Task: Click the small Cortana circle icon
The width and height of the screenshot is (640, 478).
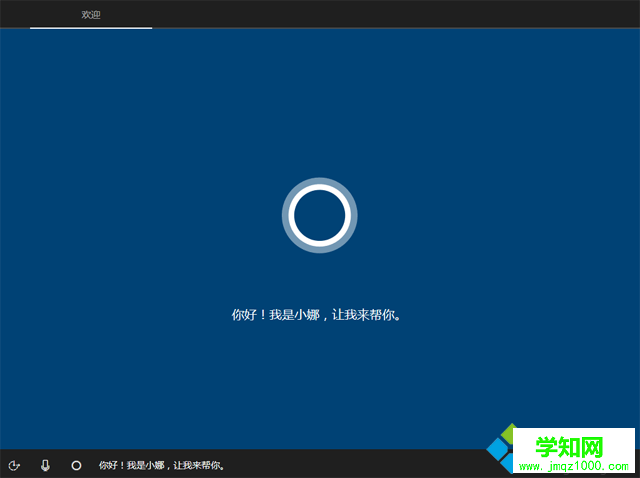Action: 76,465
